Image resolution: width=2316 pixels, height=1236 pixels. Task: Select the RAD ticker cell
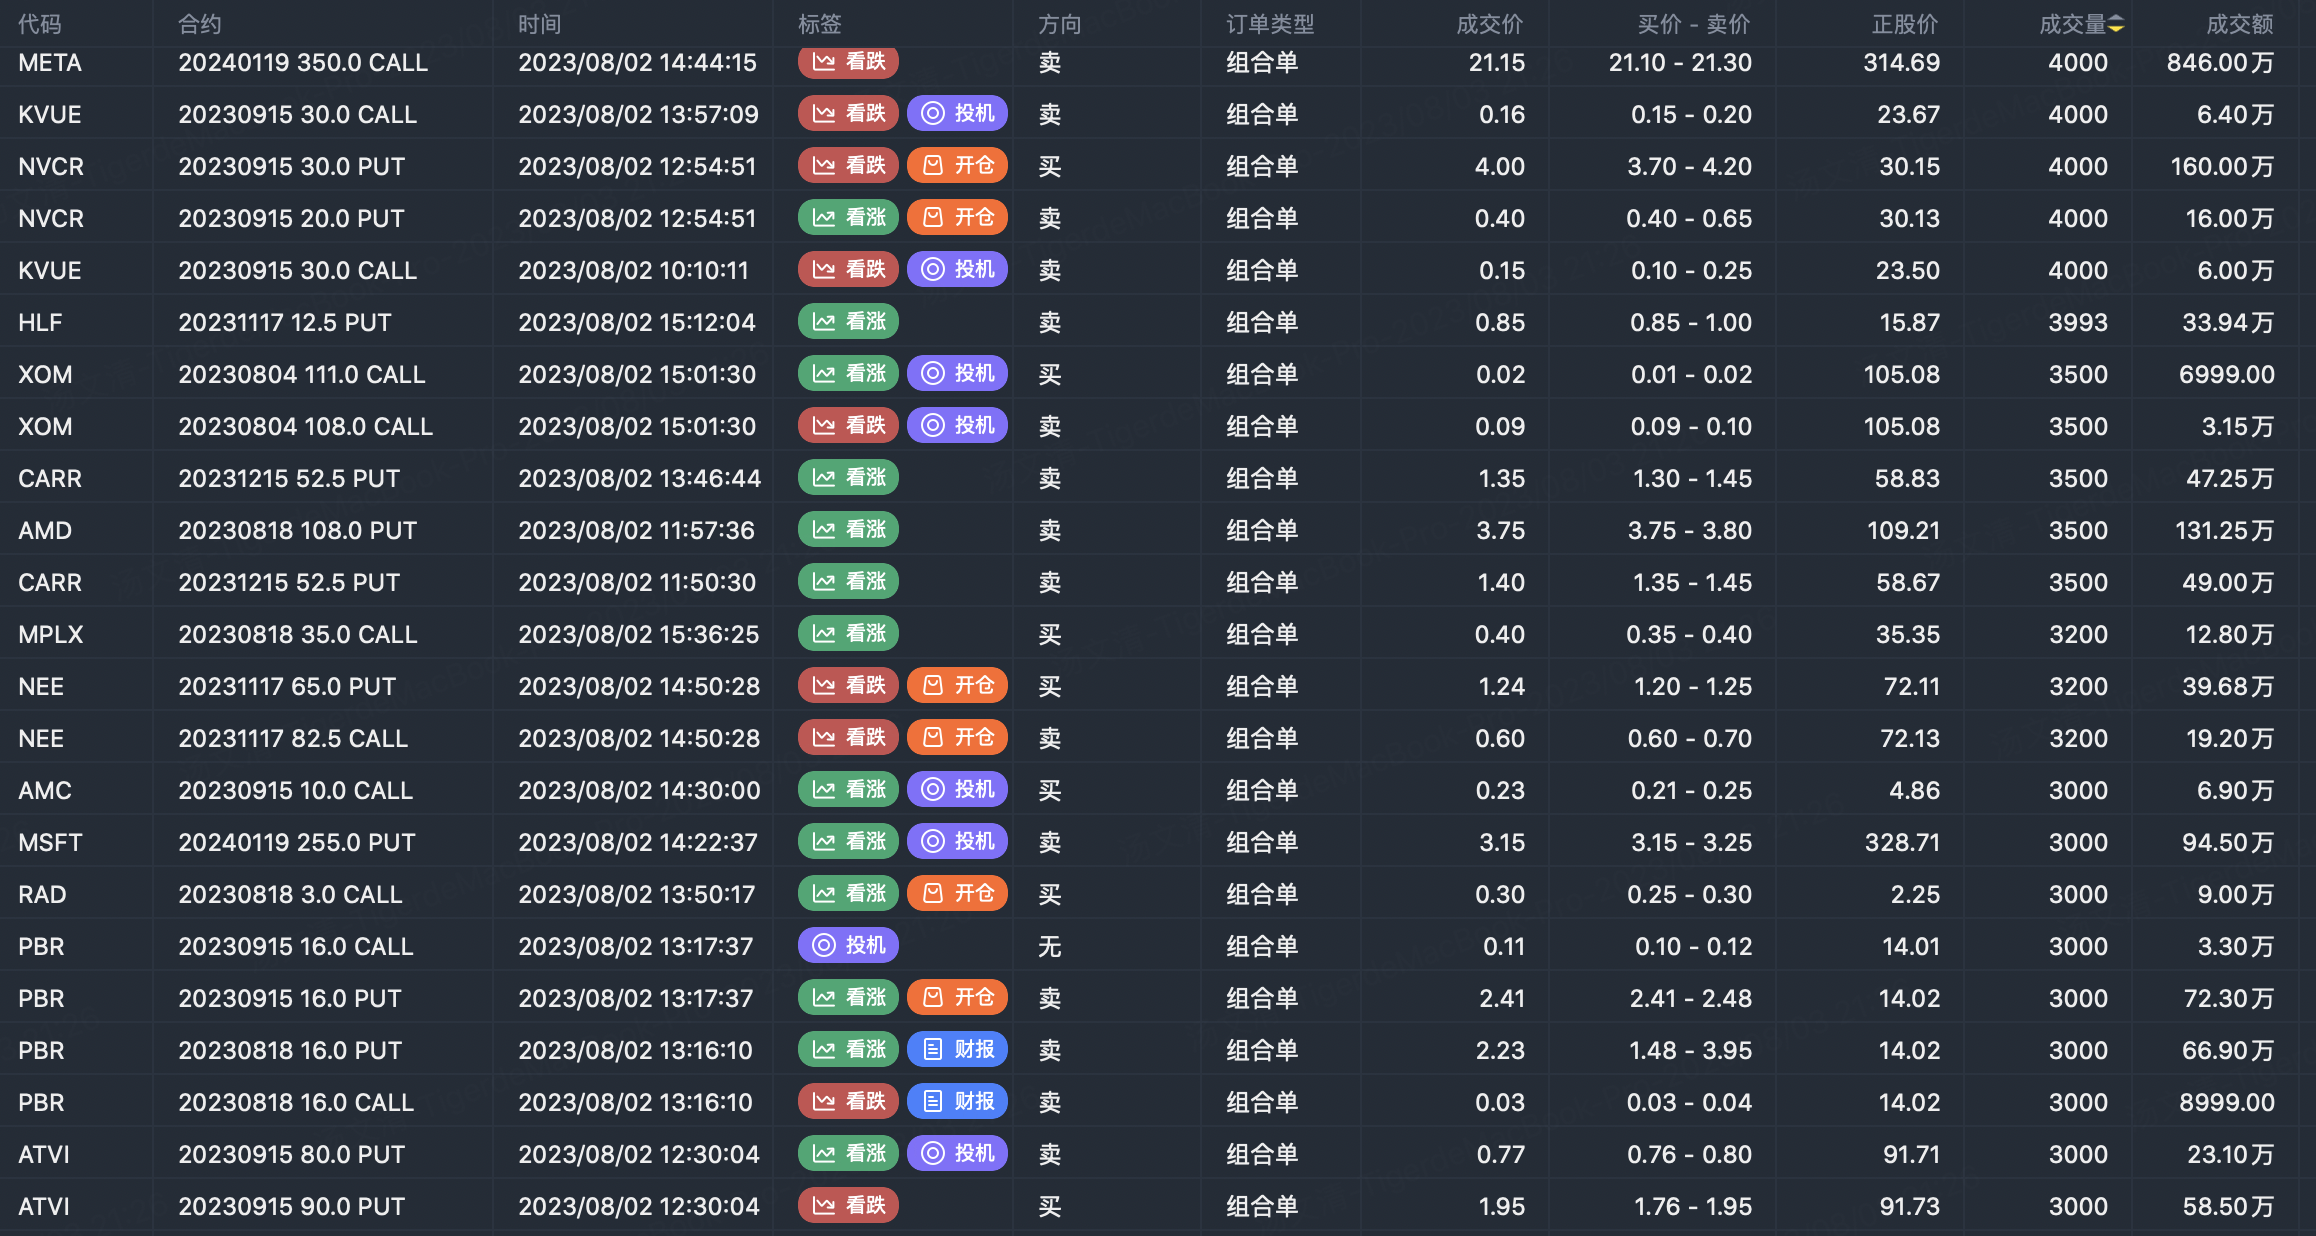pos(42,894)
